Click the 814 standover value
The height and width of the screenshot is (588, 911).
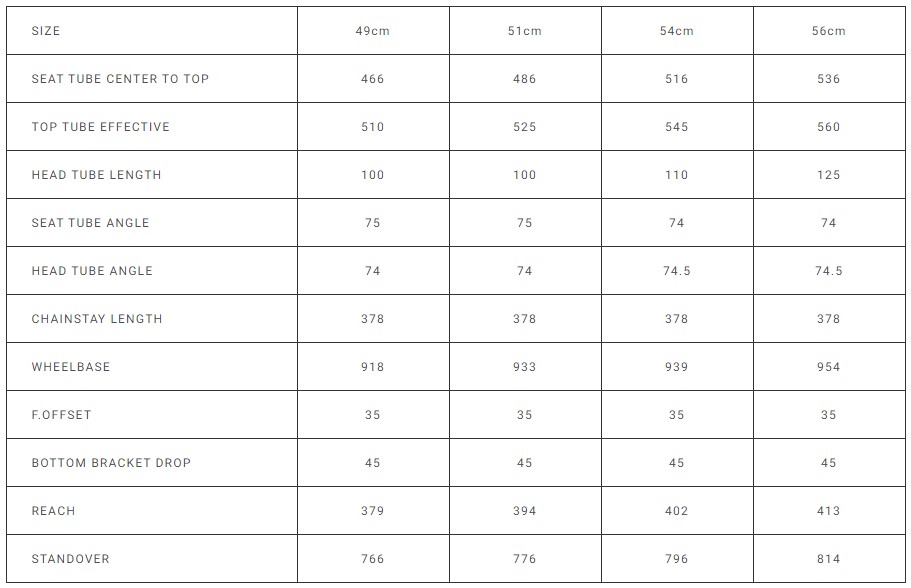click(829, 559)
